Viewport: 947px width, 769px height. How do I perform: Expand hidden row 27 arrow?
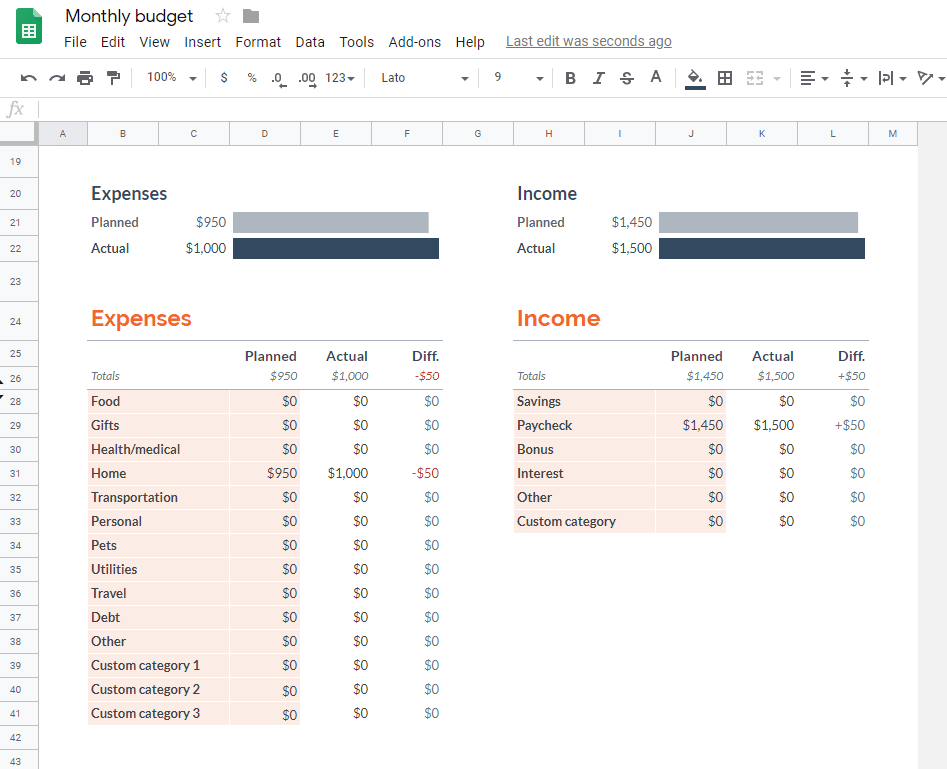click(x=2, y=397)
